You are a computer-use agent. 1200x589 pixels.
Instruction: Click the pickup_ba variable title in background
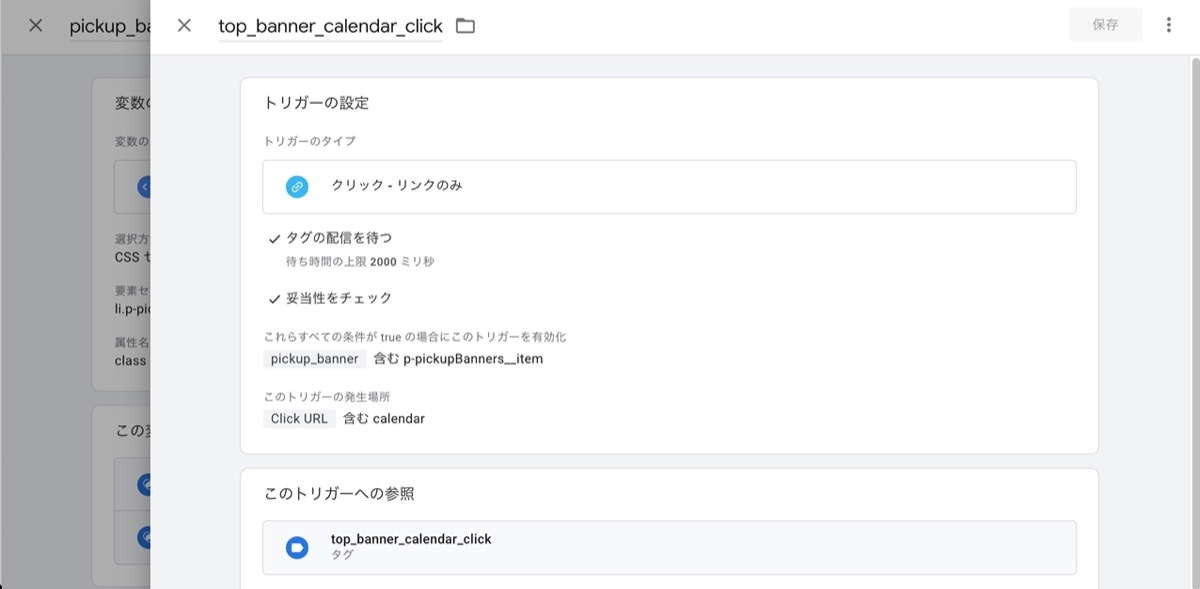pos(109,27)
